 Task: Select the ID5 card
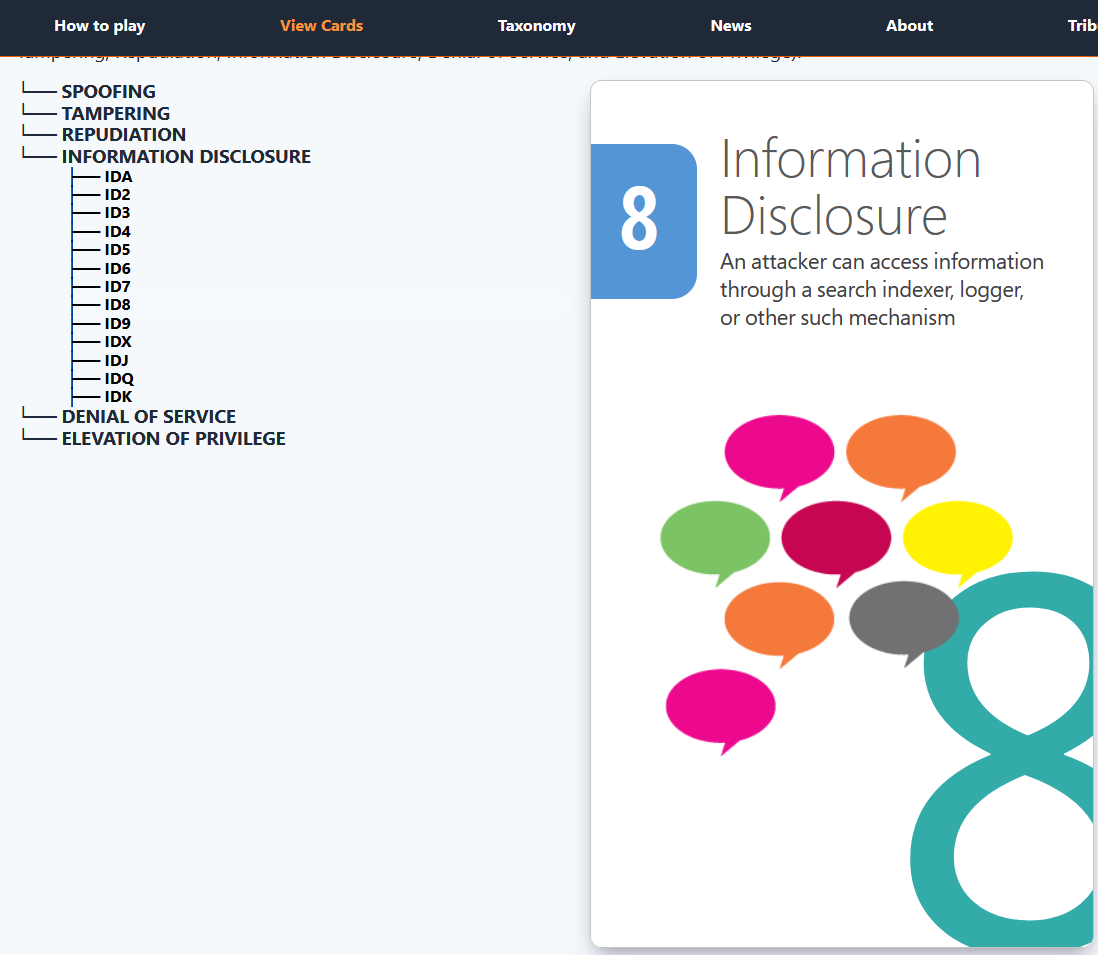[x=117, y=250]
